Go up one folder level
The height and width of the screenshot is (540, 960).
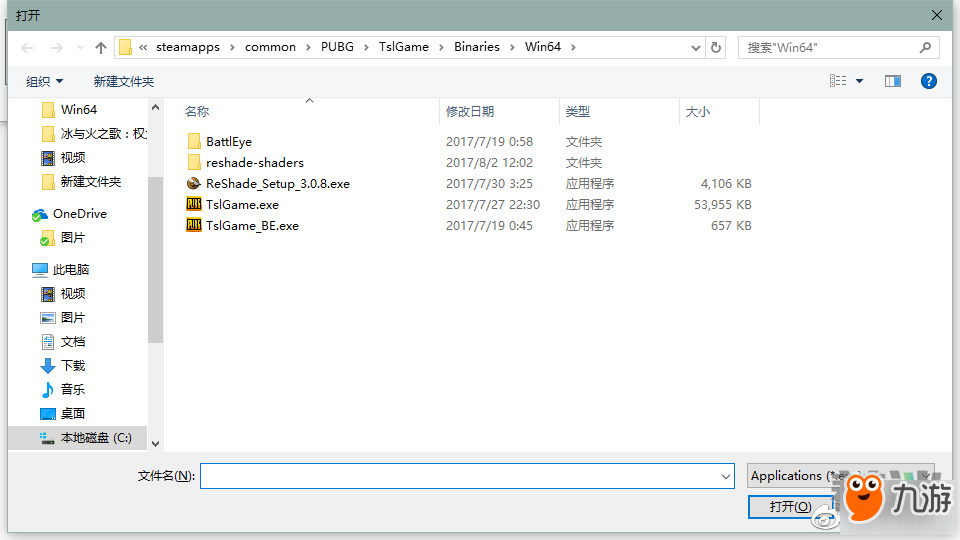click(x=101, y=48)
